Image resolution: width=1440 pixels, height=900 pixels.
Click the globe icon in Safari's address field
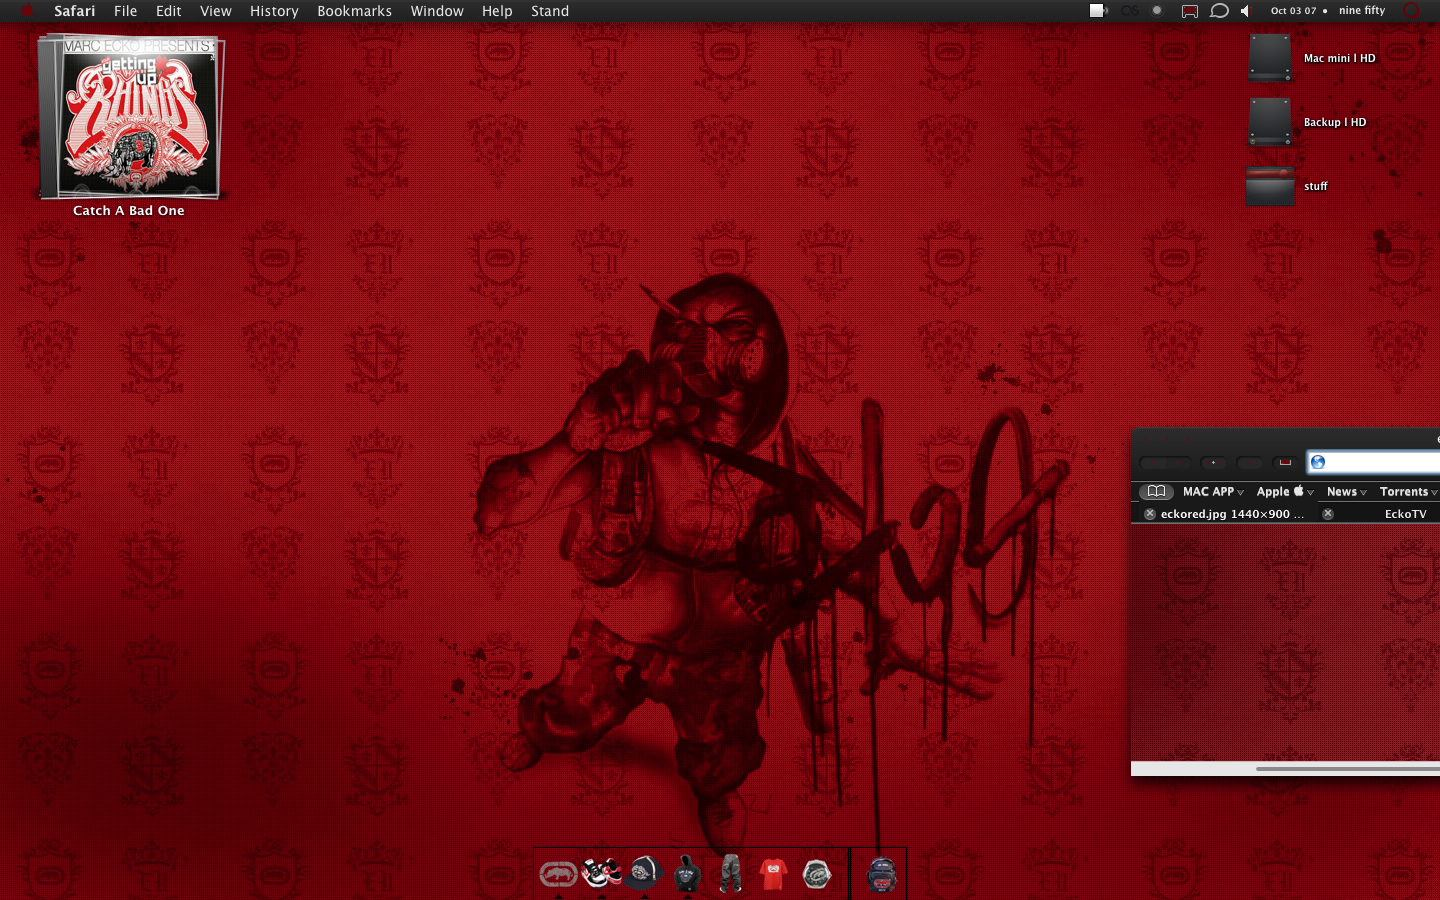coord(1318,462)
